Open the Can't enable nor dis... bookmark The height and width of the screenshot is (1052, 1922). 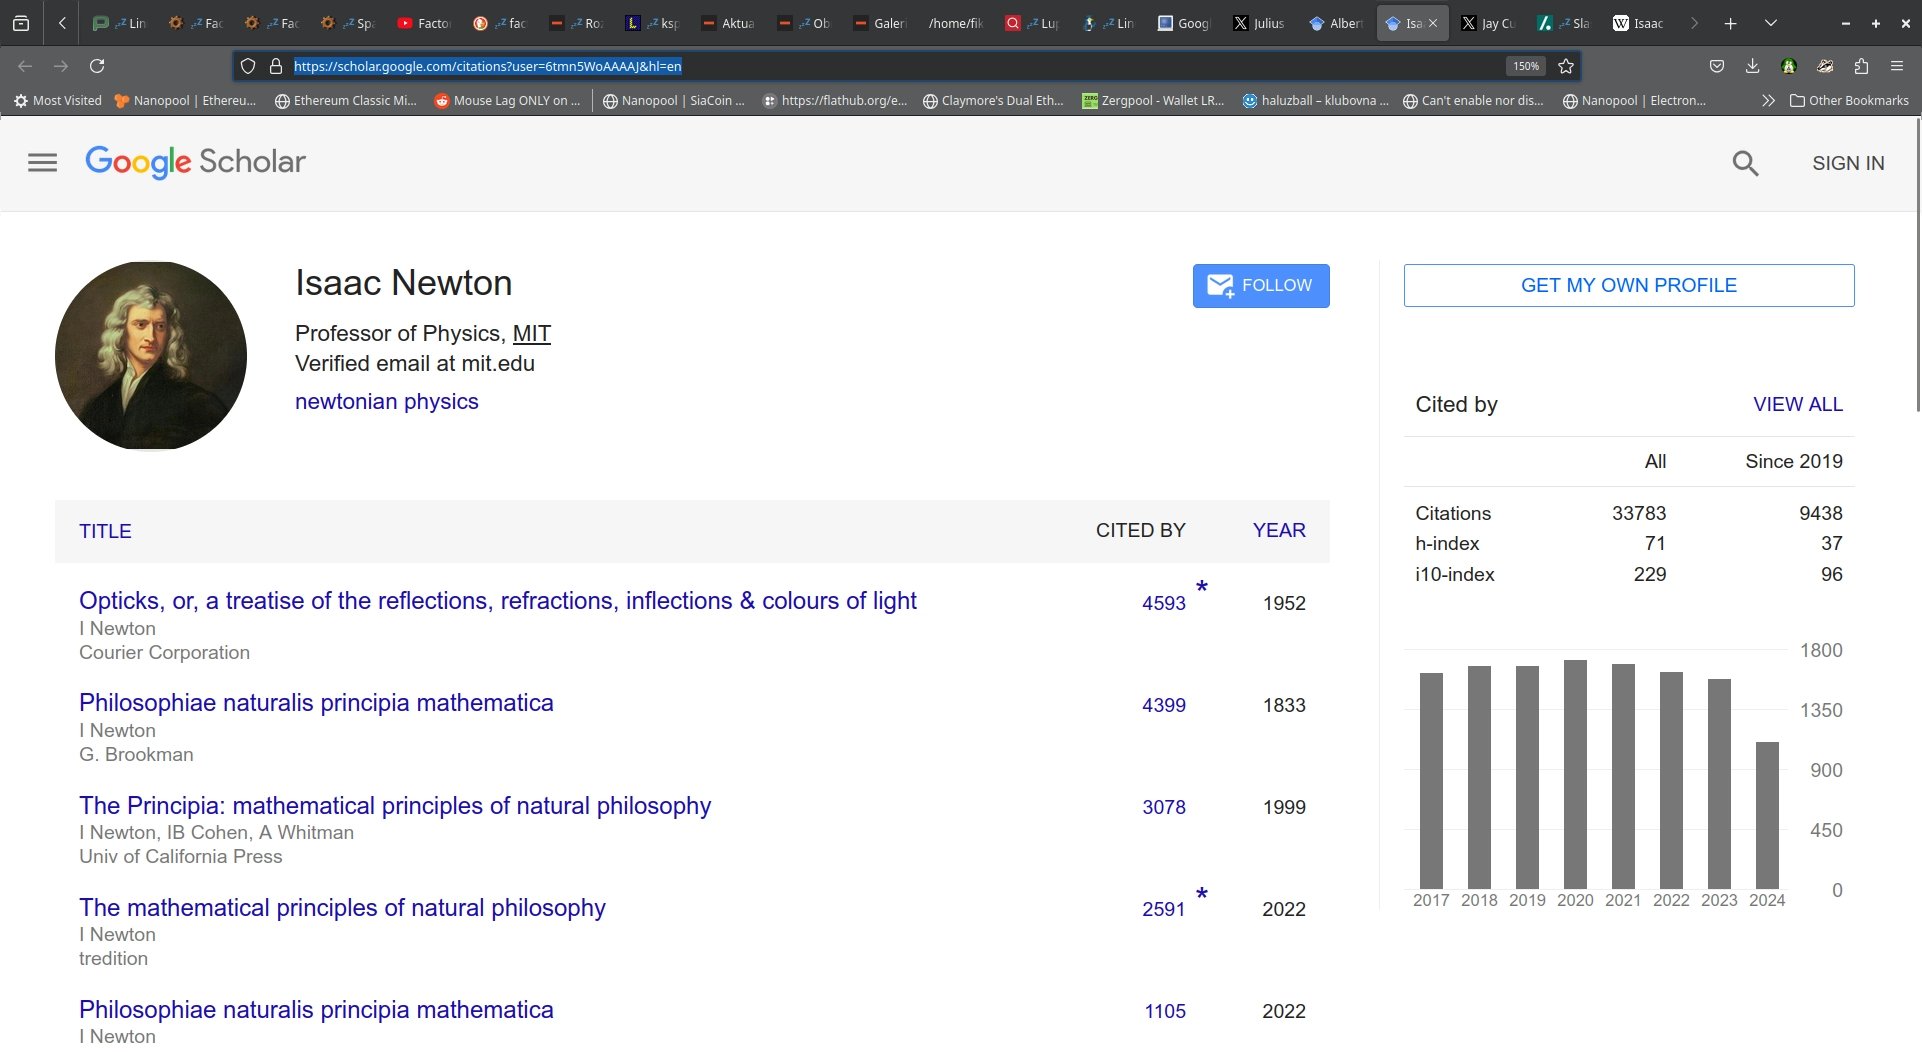pyautogui.click(x=1473, y=100)
